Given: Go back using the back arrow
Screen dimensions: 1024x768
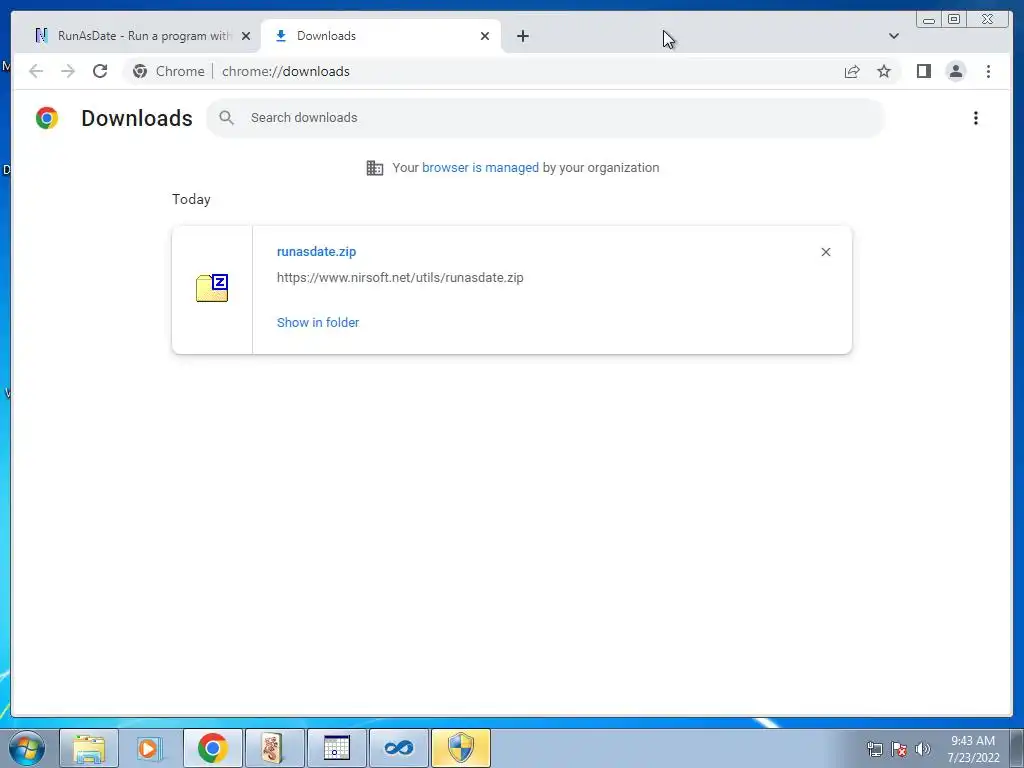Looking at the screenshot, I should click(36, 71).
